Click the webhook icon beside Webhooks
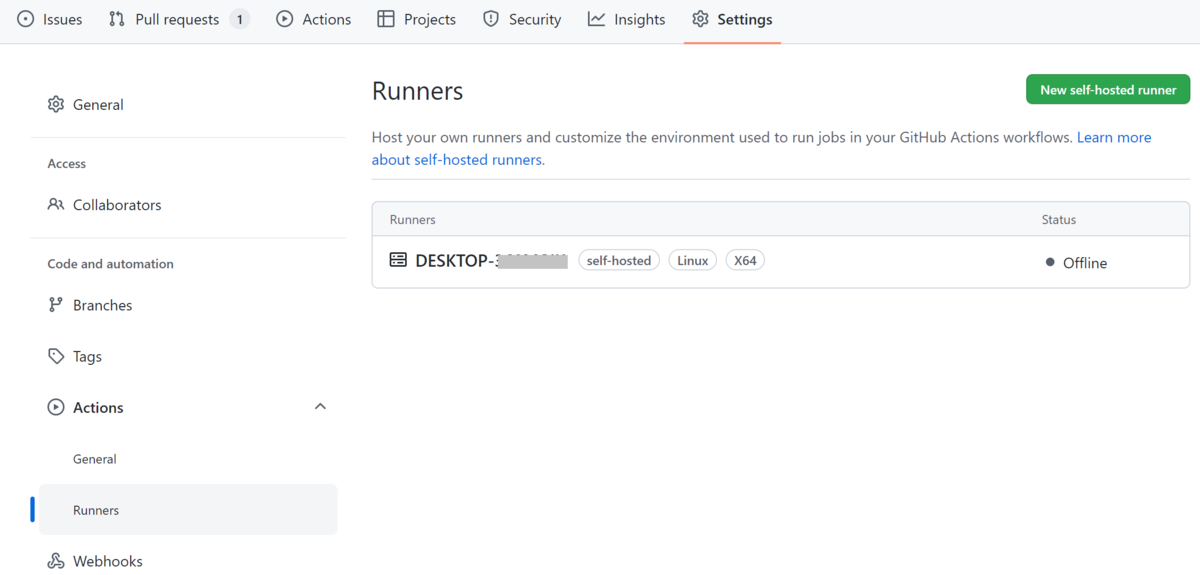Image resolution: width=1200 pixels, height=575 pixels. click(x=56, y=561)
